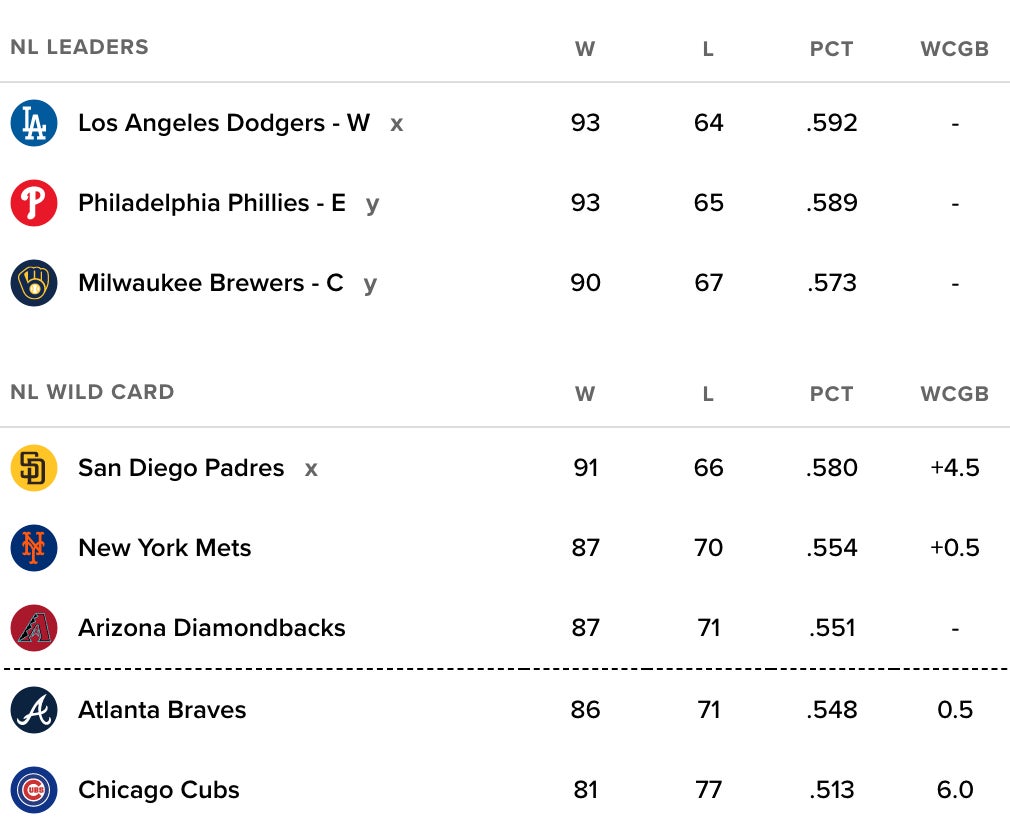
Task: Click the Atlanta Braves logo
Action: (34, 710)
